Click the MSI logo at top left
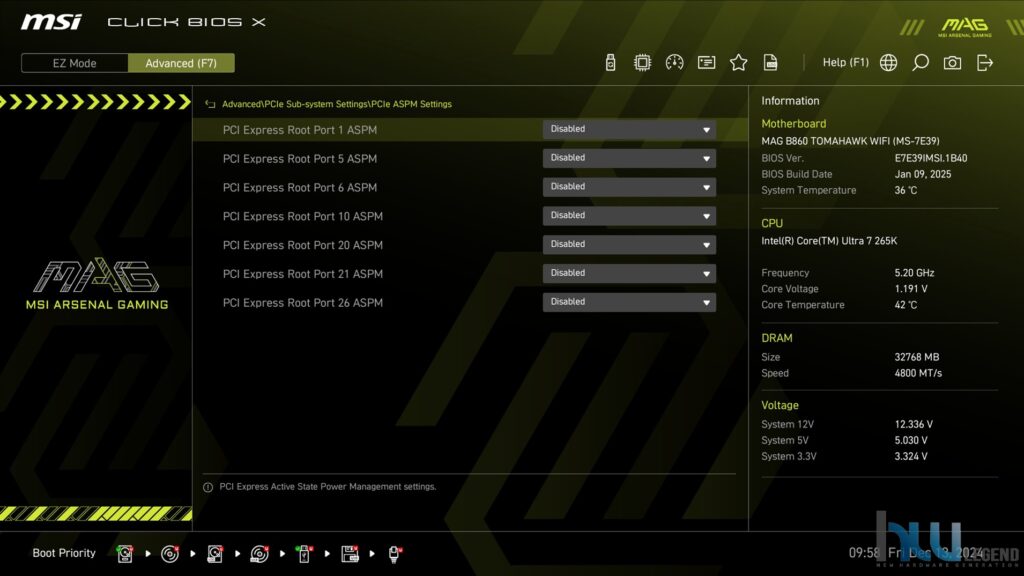 (x=51, y=22)
